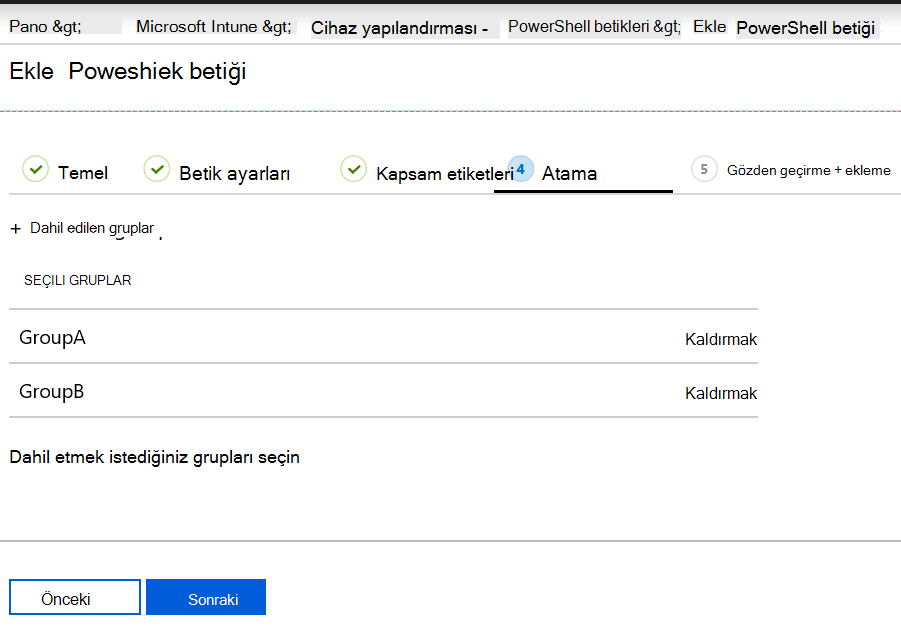This screenshot has height=634, width=901.
Task: Remove GroupA with its Kaldırmak link
Action: pos(721,339)
